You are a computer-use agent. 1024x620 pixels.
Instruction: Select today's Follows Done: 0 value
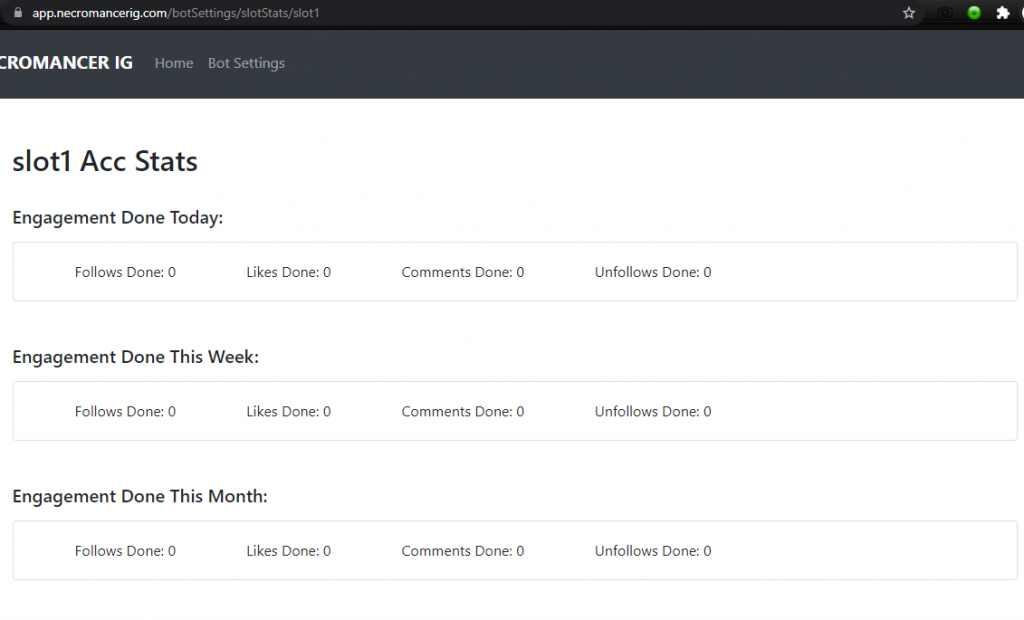tap(125, 272)
